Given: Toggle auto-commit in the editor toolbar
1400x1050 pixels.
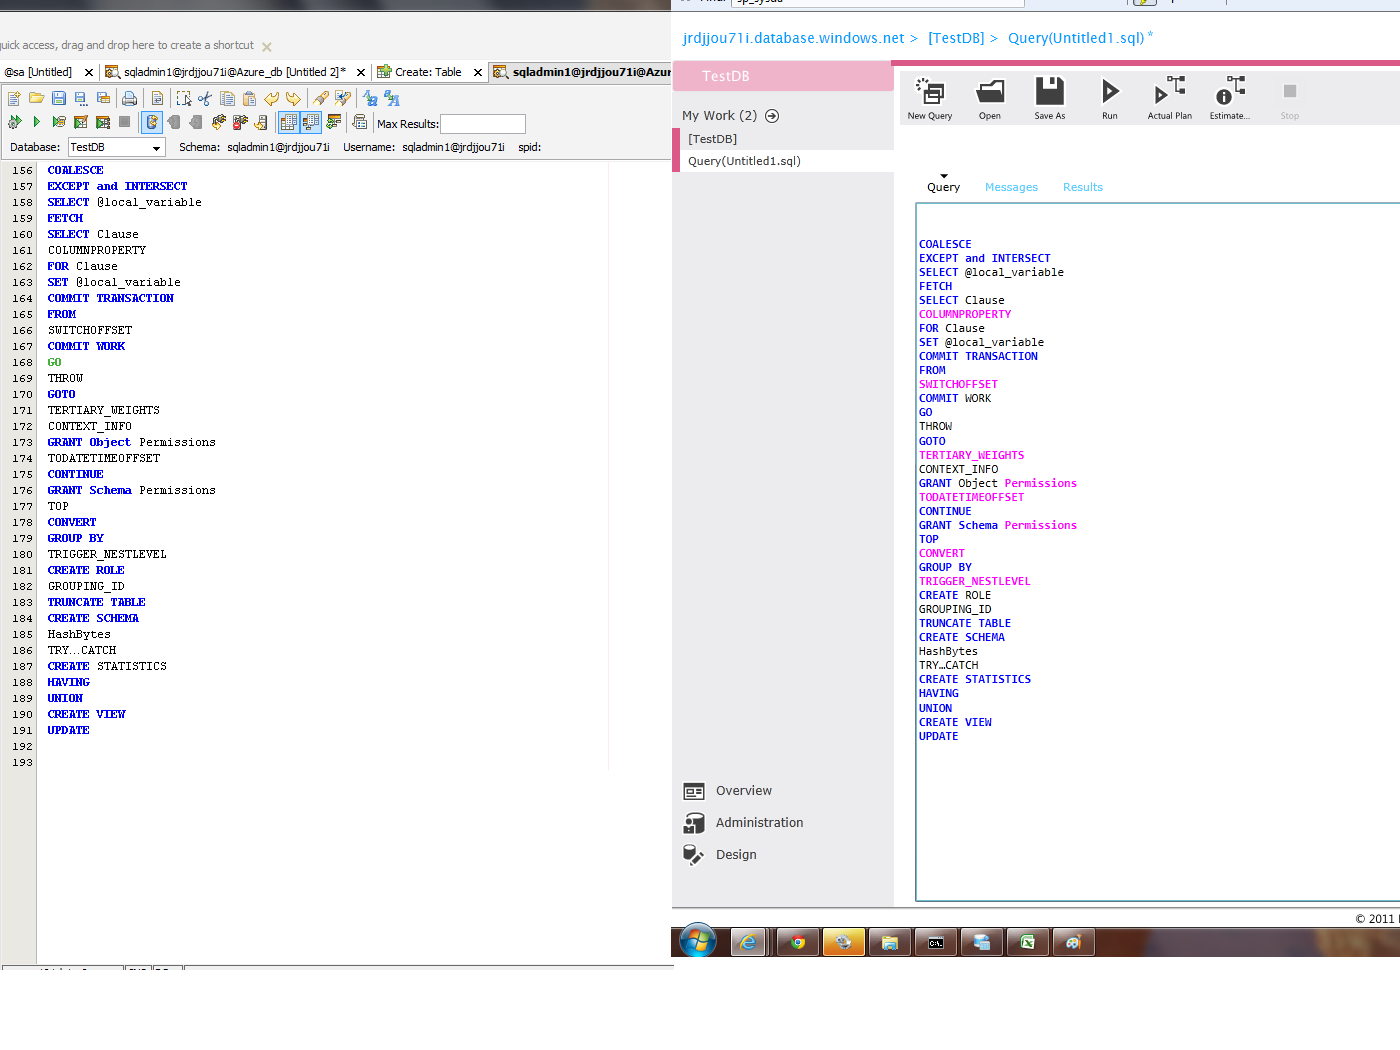Looking at the screenshot, I should (151, 122).
